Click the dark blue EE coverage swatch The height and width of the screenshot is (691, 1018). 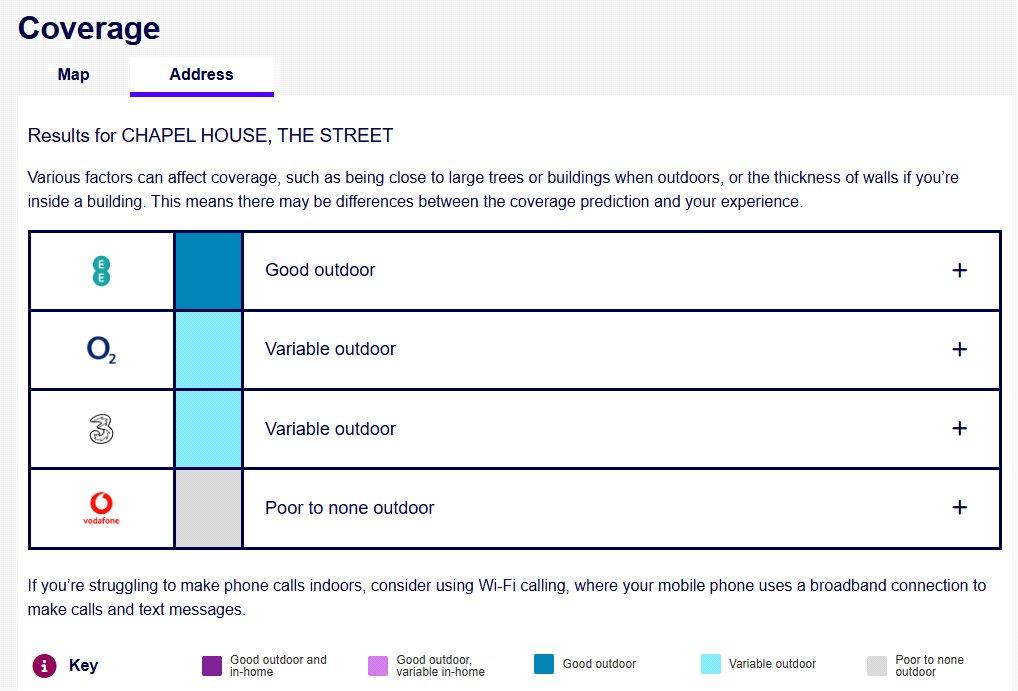(x=208, y=270)
